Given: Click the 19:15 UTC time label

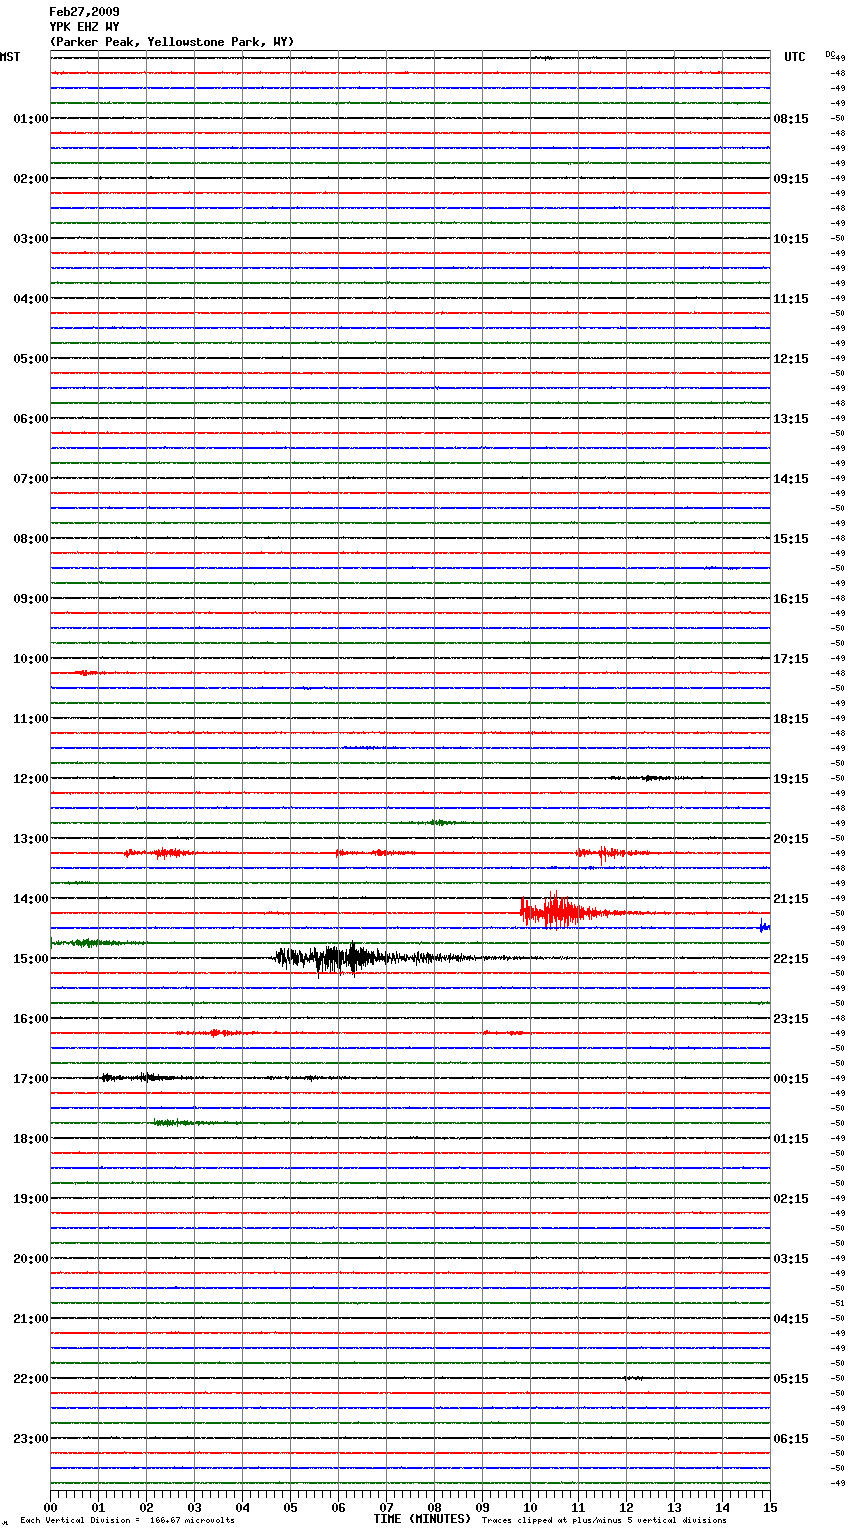Looking at the screenshot, I should pos(791,779).
